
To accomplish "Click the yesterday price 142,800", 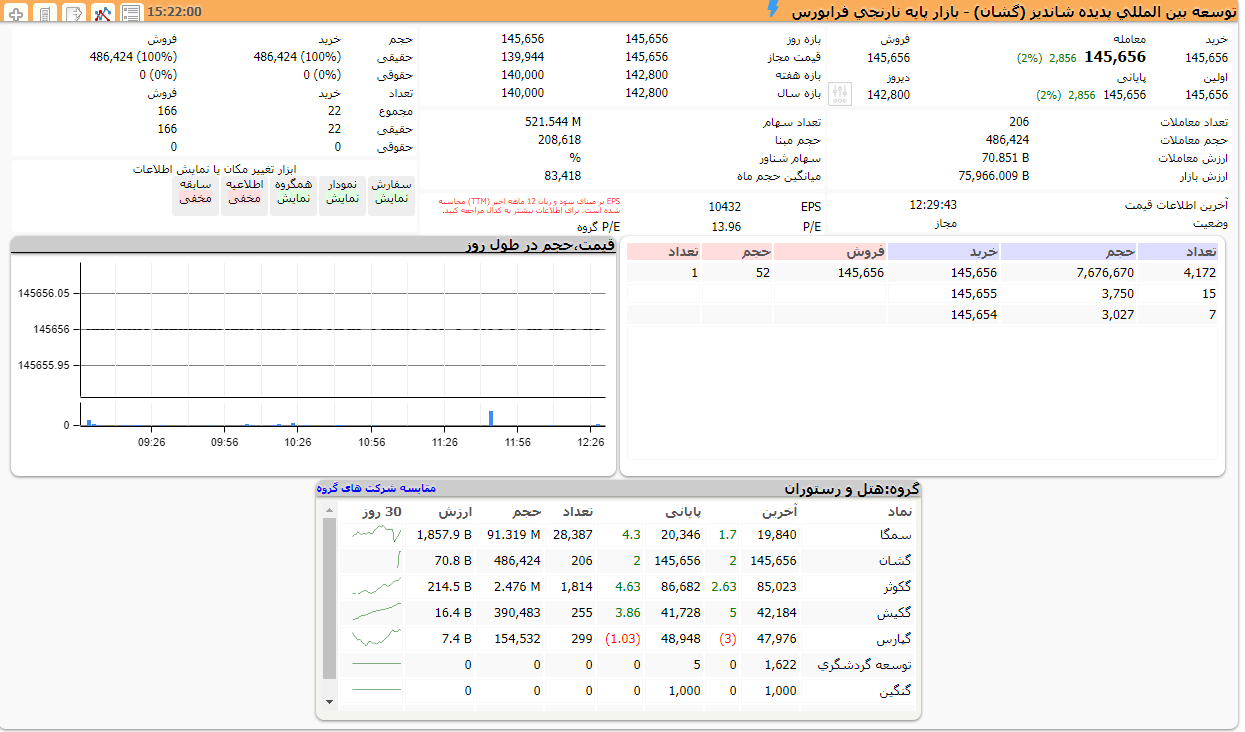I will click(x=889, y=94).
